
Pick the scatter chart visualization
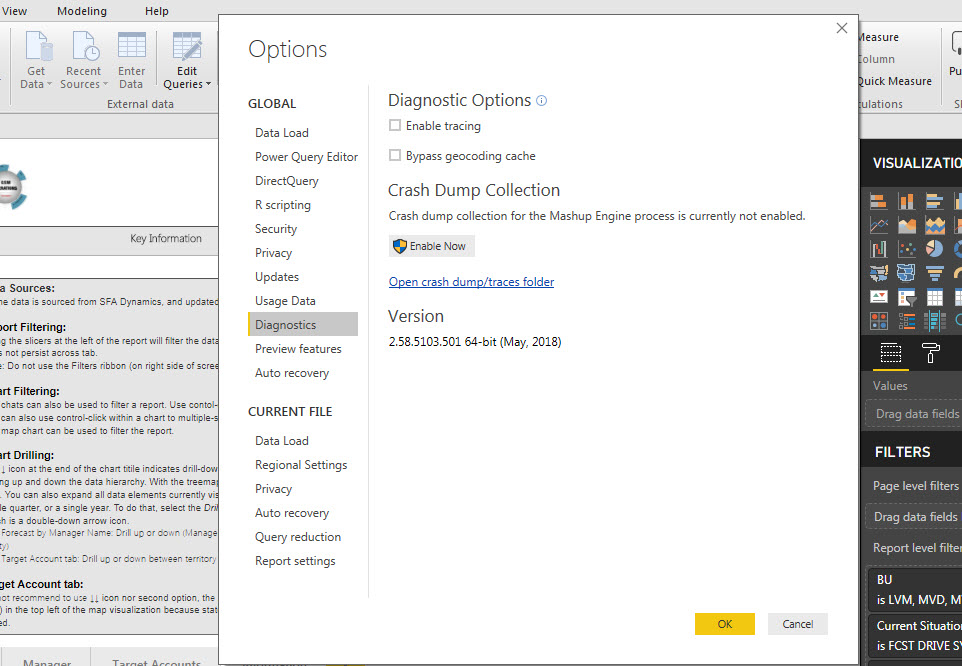click(906, 249)
